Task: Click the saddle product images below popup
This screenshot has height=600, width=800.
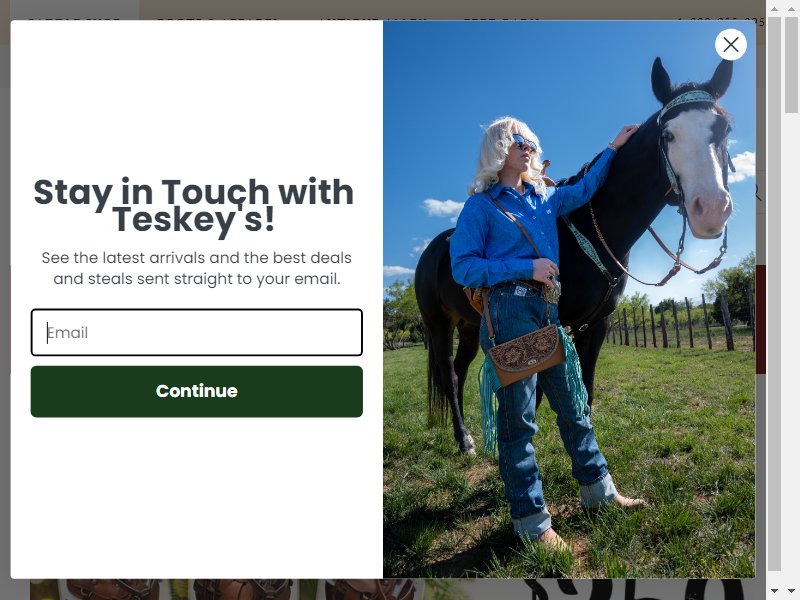Action: pos(227,589)
